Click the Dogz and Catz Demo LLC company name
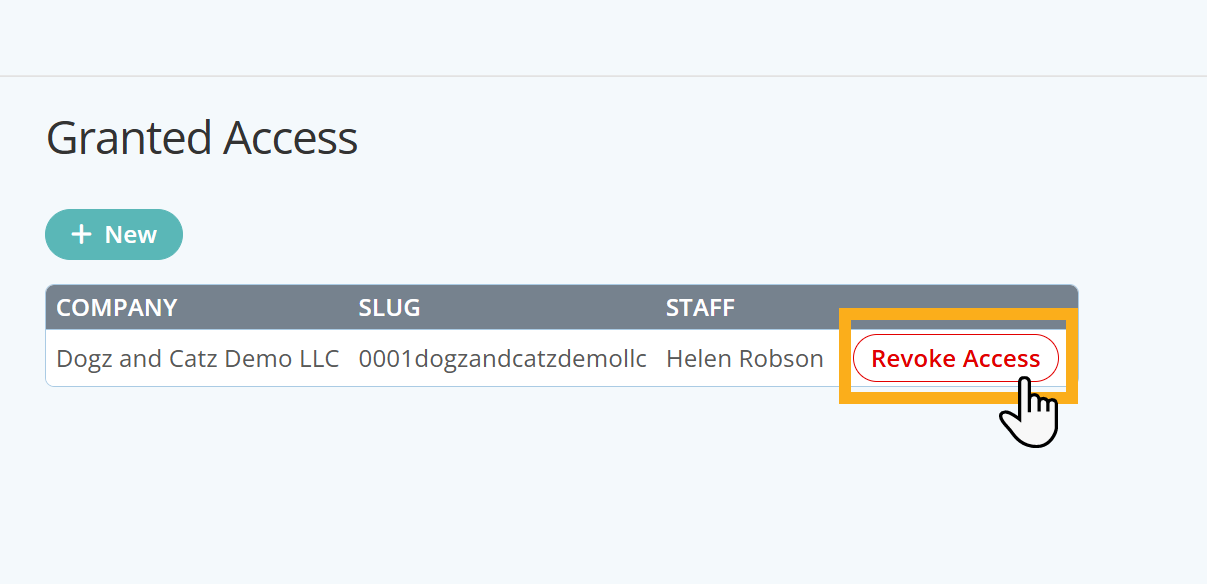This screenshot has width=1207, height=584. 197,358
